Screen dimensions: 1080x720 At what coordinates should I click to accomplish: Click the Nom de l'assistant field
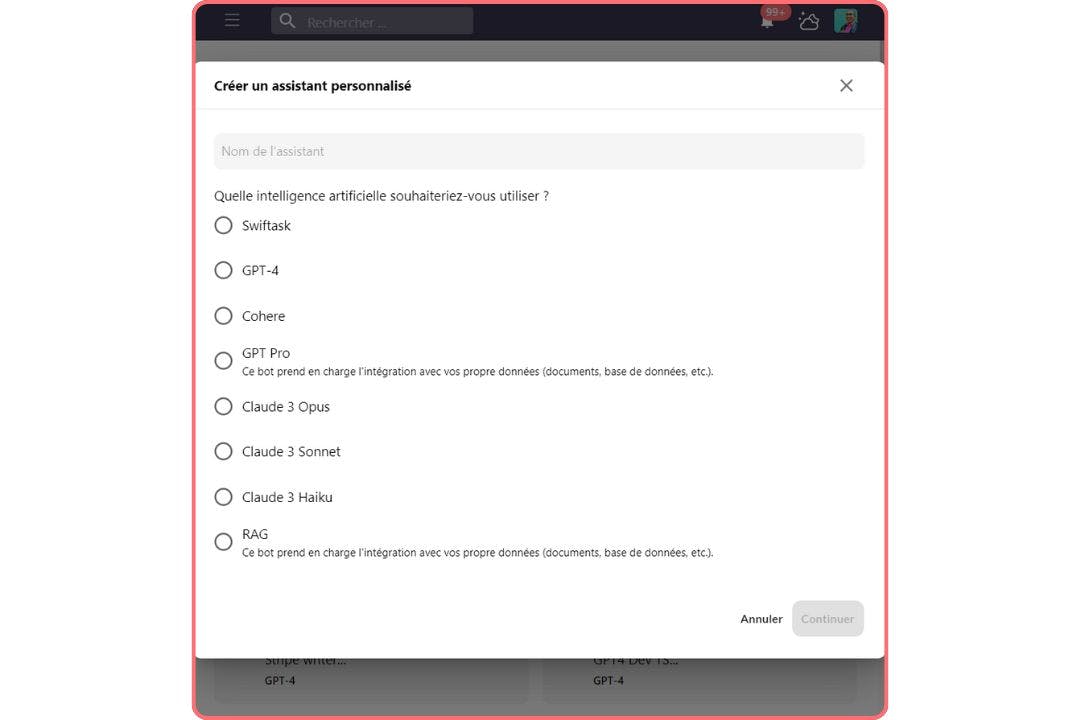[539, 151]
